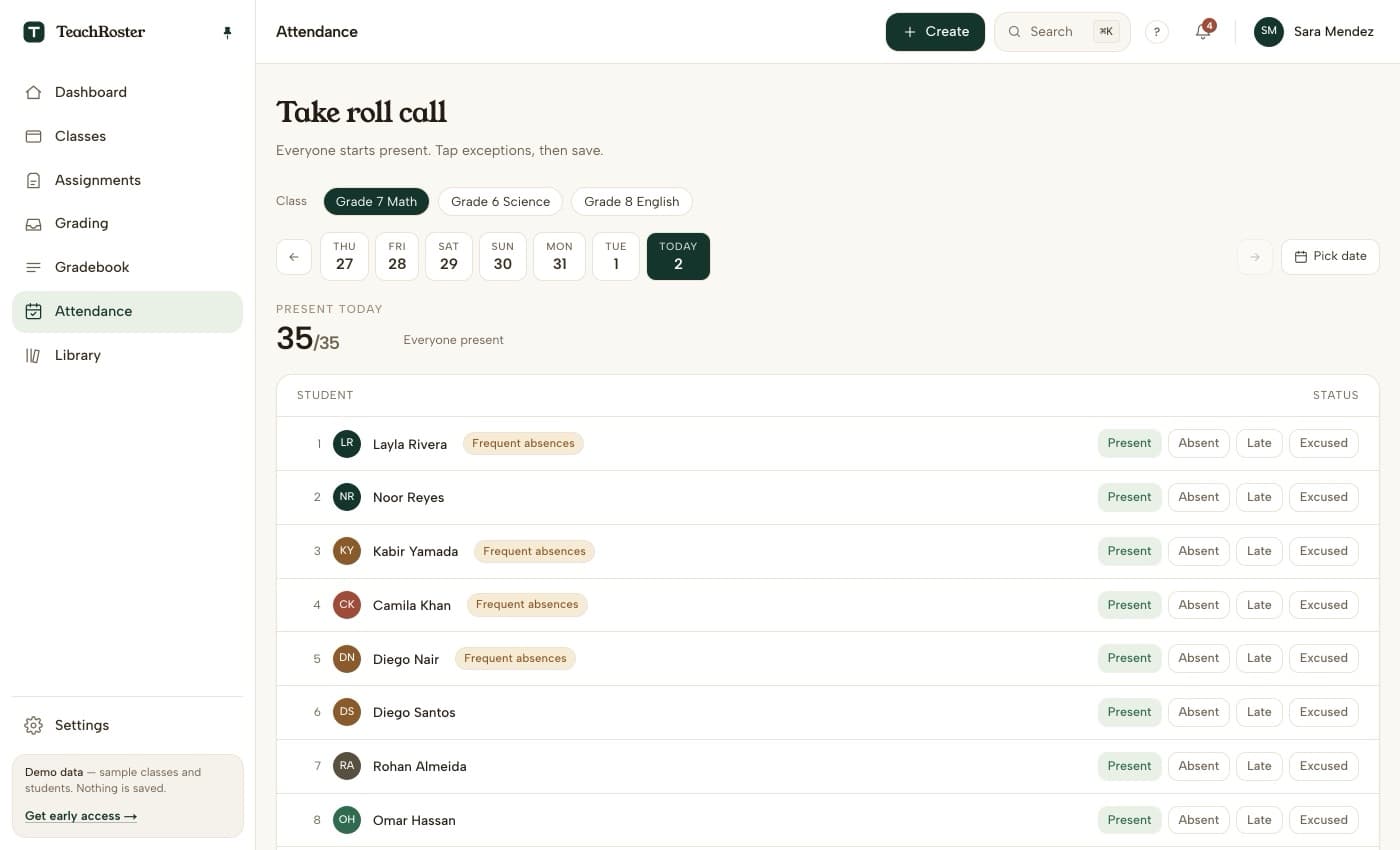The width and height of the screenshot is (1400, 850).
Task: Select Sunday 30 date
Action: pyautogui.click(x=503, y=257)
